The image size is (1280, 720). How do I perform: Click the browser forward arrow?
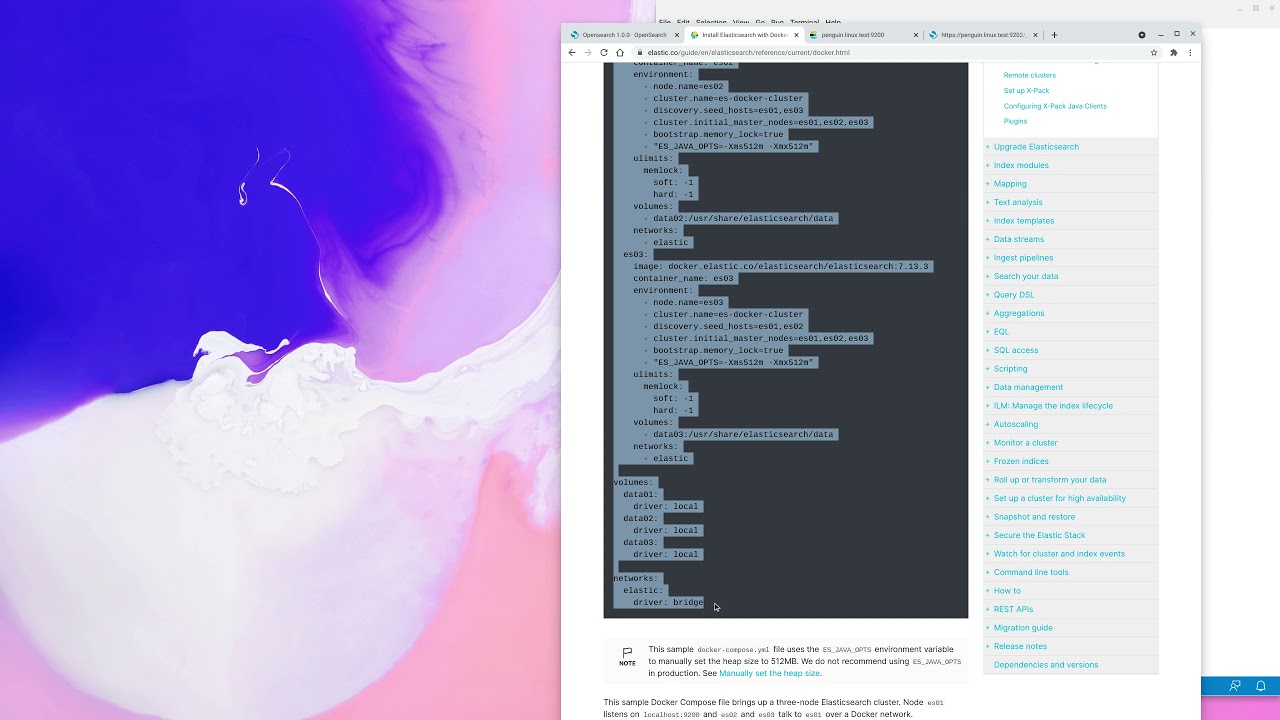click(588, 52)
